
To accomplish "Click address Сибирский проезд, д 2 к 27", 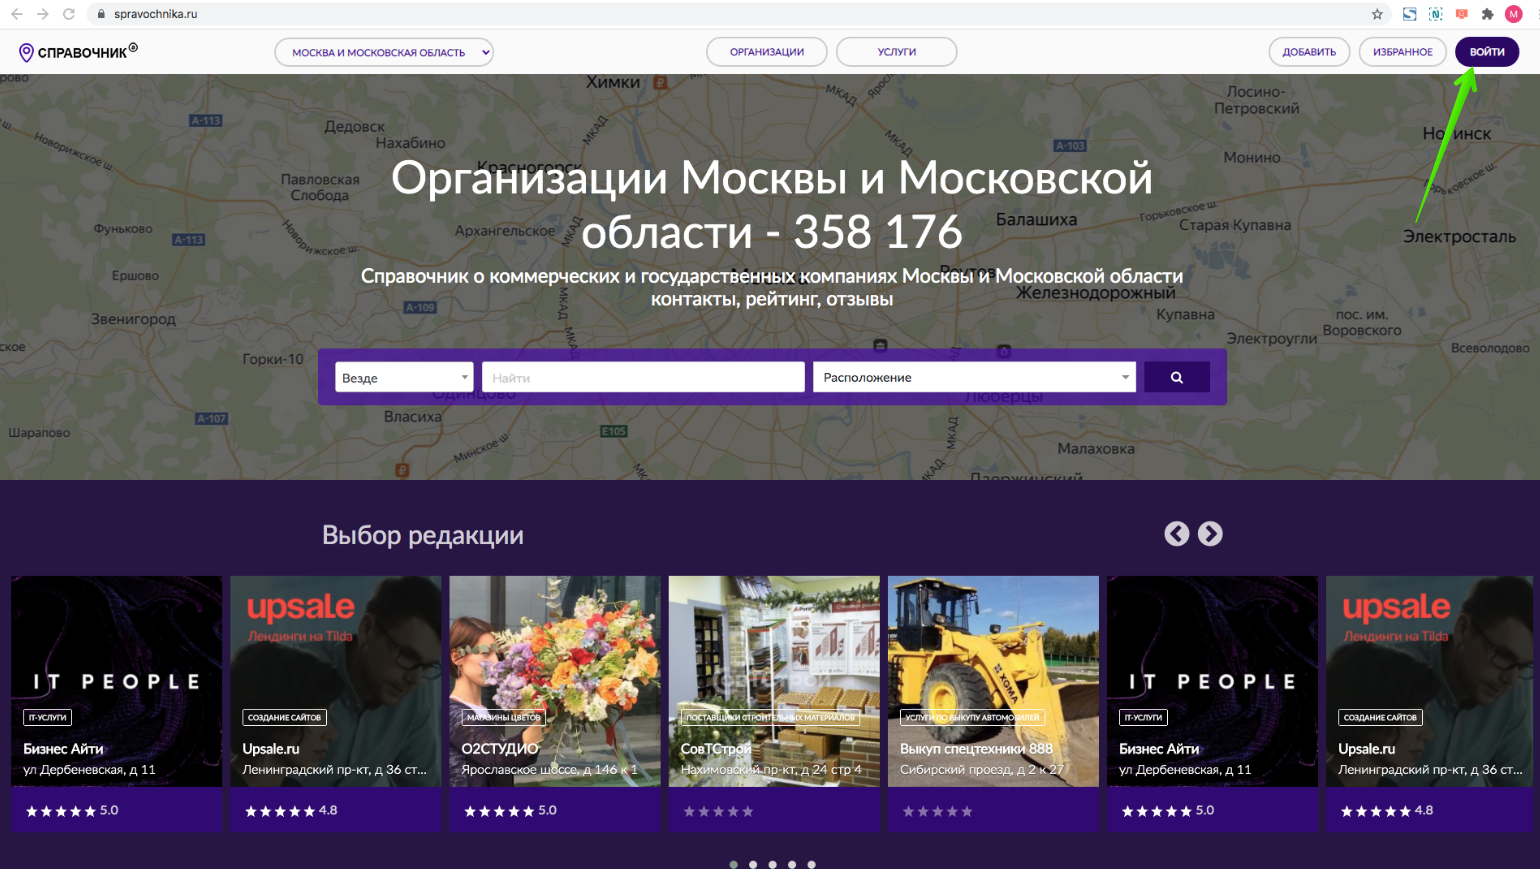I will 982,770.
